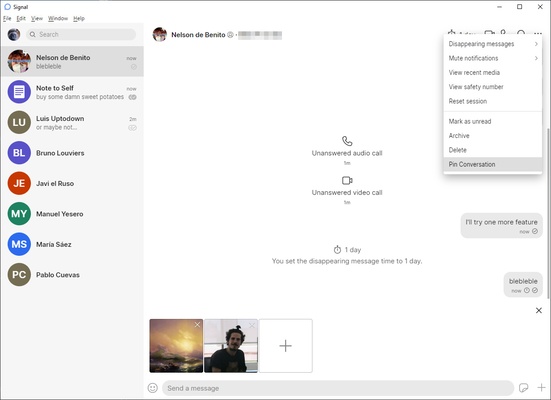Click the JE avatar circle
The height and width of the screenshot is (400, 551).
point(19,183)
